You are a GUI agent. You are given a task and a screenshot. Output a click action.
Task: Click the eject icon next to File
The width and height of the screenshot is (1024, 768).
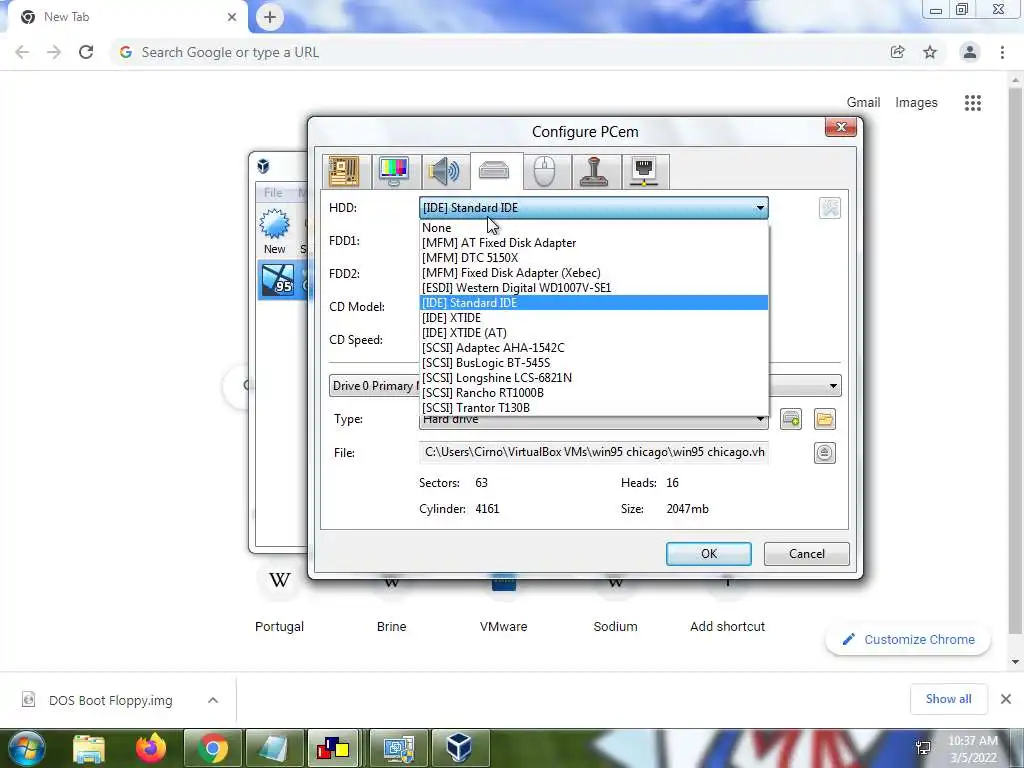pyautogui.click(x=825, y=453)
